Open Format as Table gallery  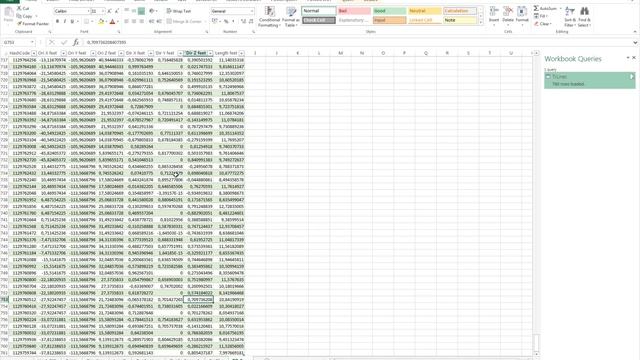pos(291,17)
